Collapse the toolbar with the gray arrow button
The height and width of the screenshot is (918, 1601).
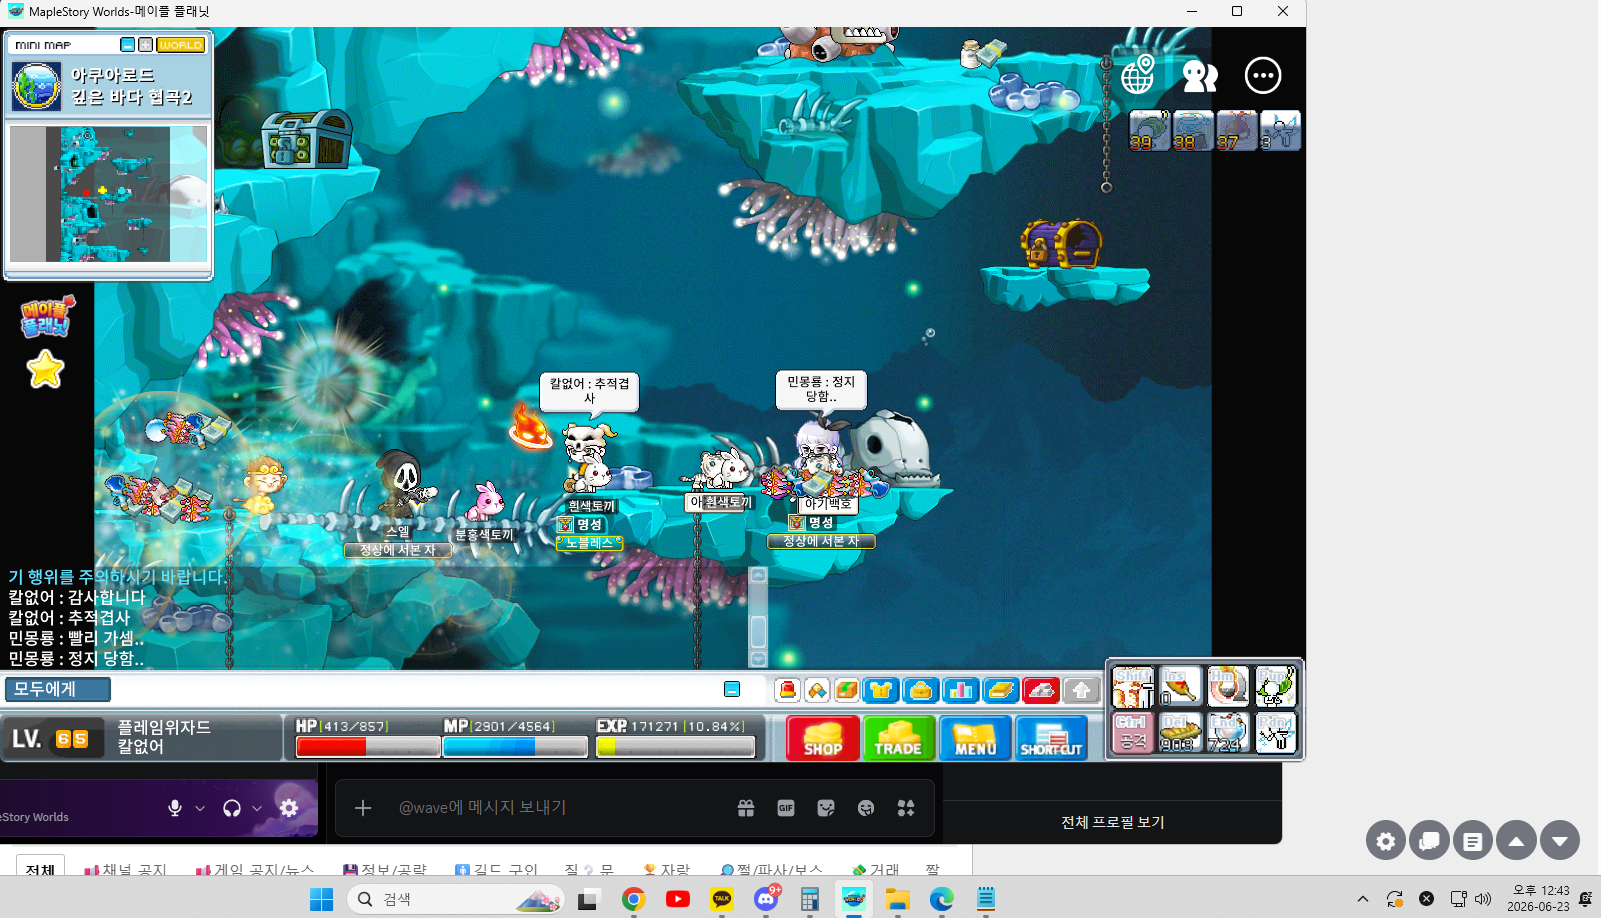(1080, 690)
